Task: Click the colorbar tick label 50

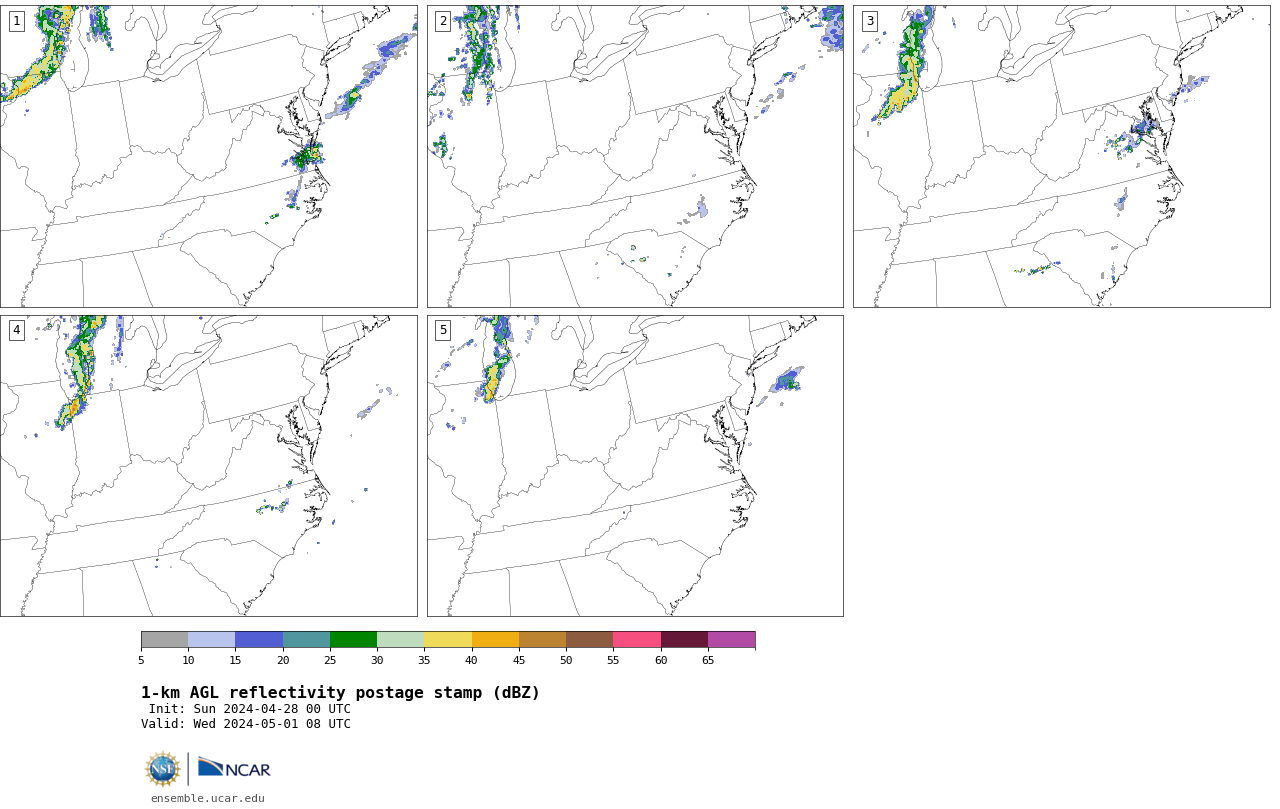Action: click(566, 660)
